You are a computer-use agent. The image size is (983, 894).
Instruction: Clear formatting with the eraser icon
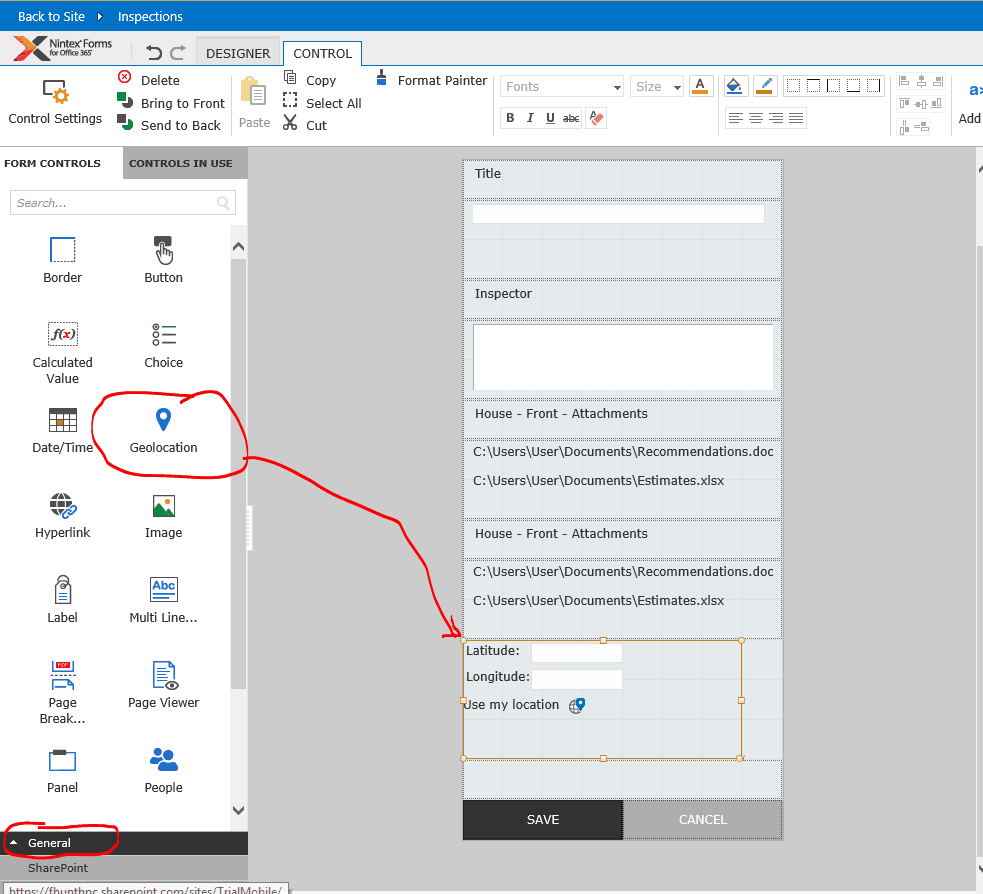click(596, 118)
